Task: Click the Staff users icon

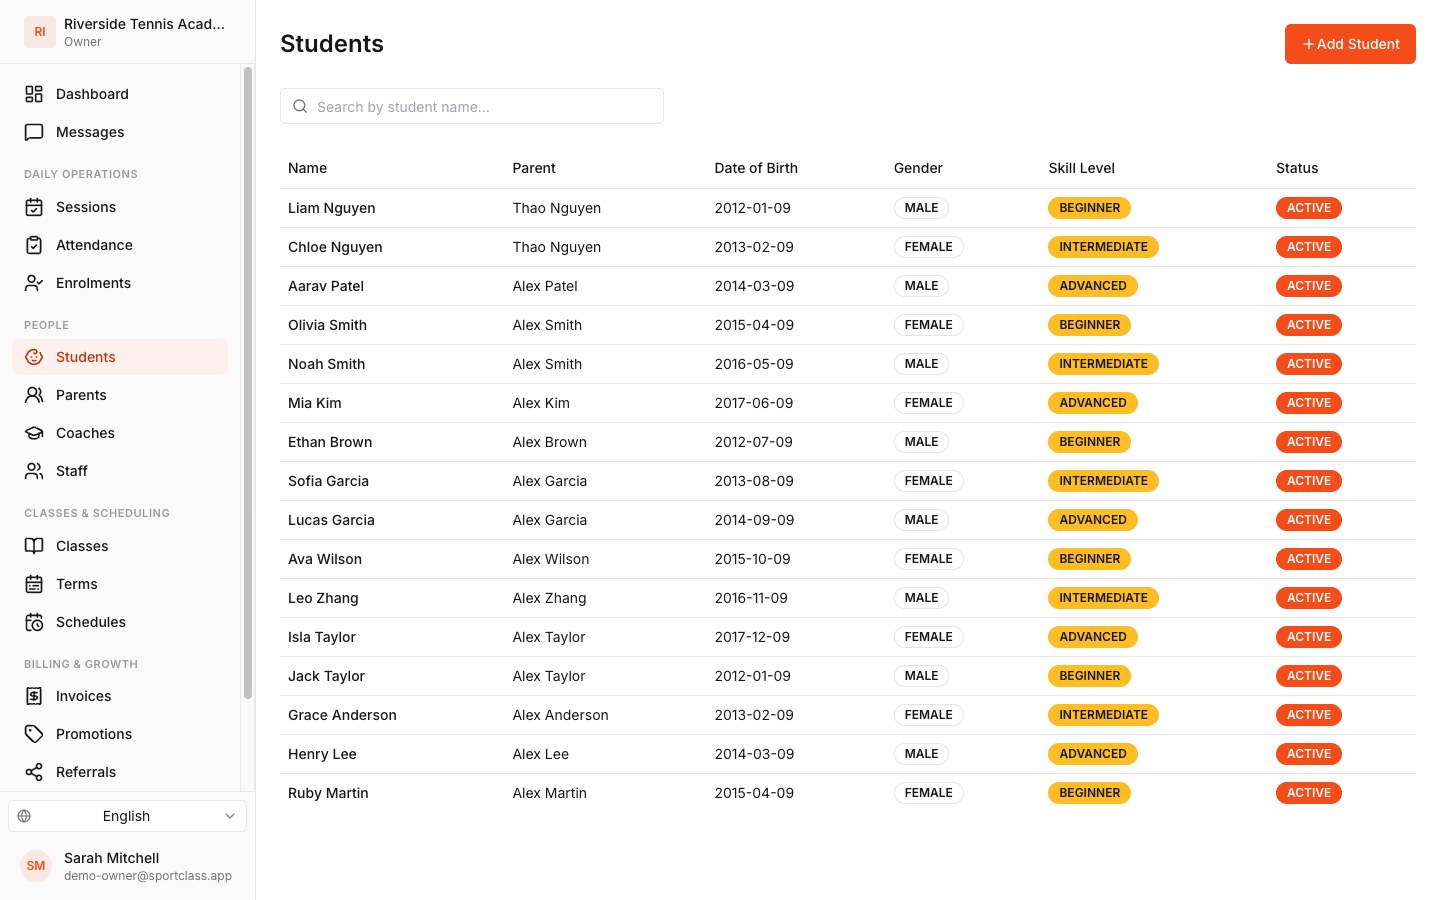Action: pos(34,471)
